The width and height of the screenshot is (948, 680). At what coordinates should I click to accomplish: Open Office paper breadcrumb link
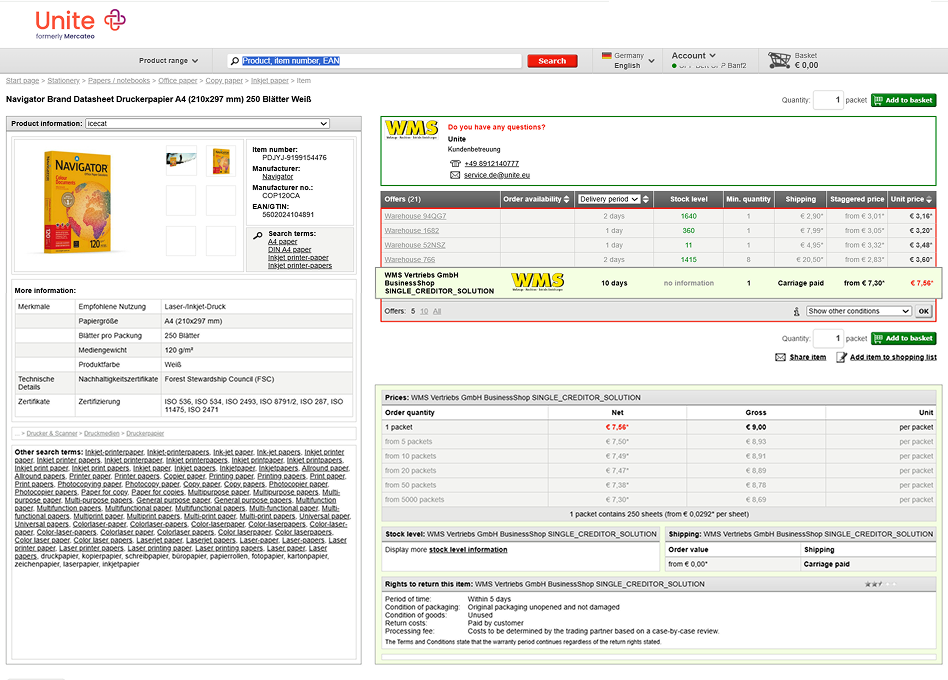click(178, 80)
